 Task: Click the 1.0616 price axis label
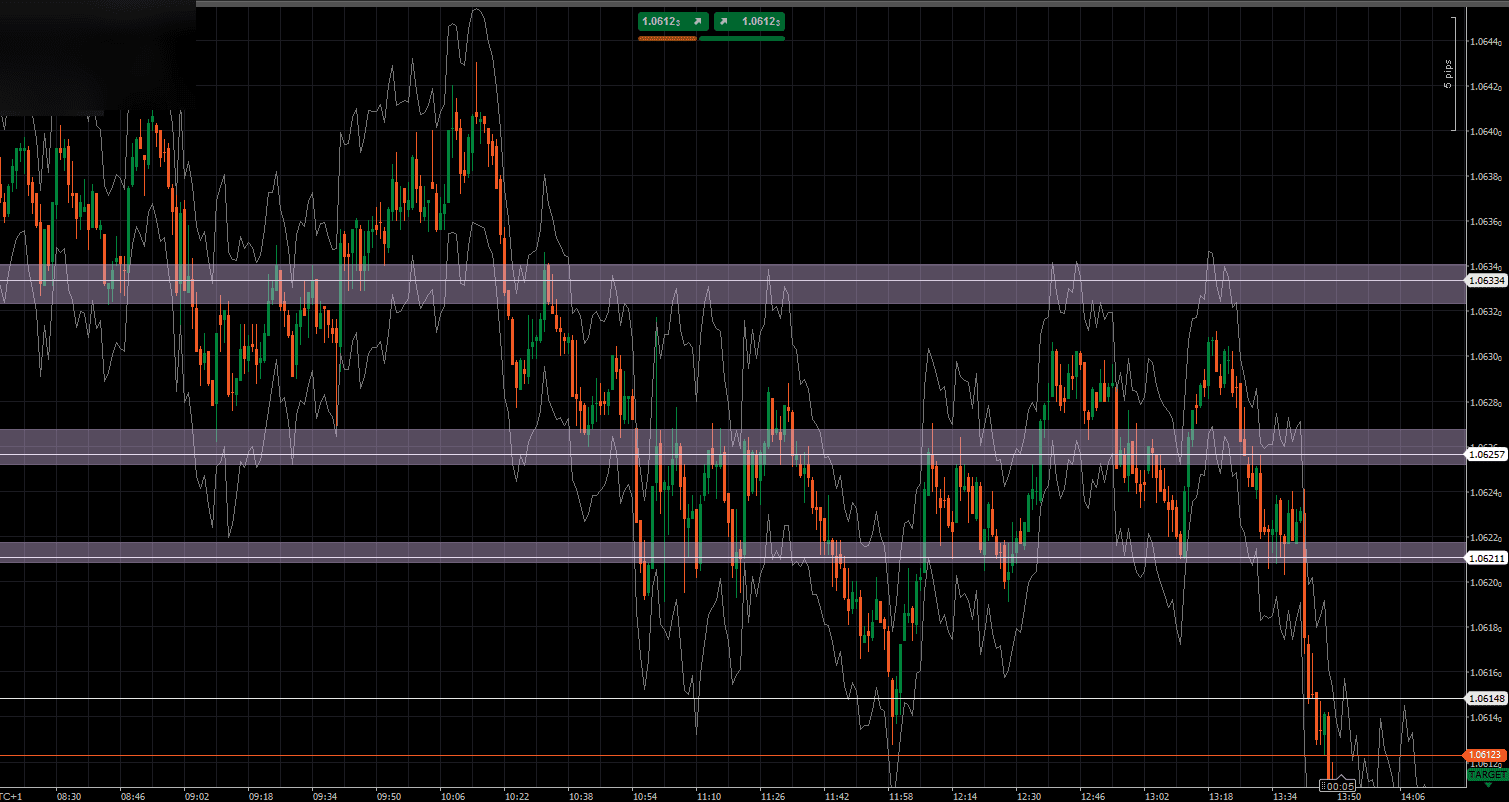tap(1484, 673)
